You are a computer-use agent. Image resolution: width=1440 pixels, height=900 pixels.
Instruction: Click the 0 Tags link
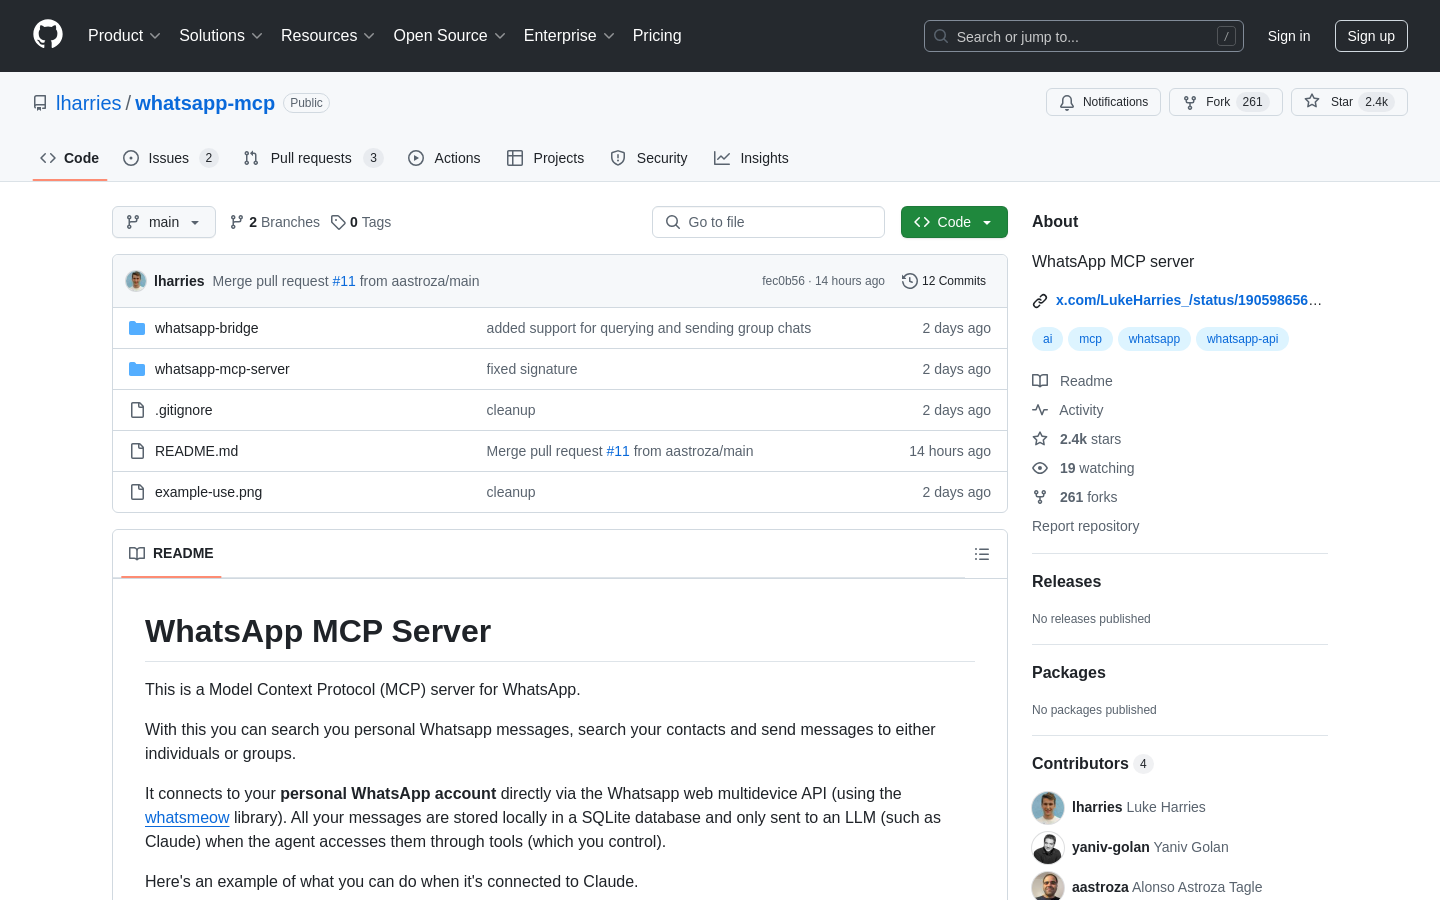[x=361, y=222]
